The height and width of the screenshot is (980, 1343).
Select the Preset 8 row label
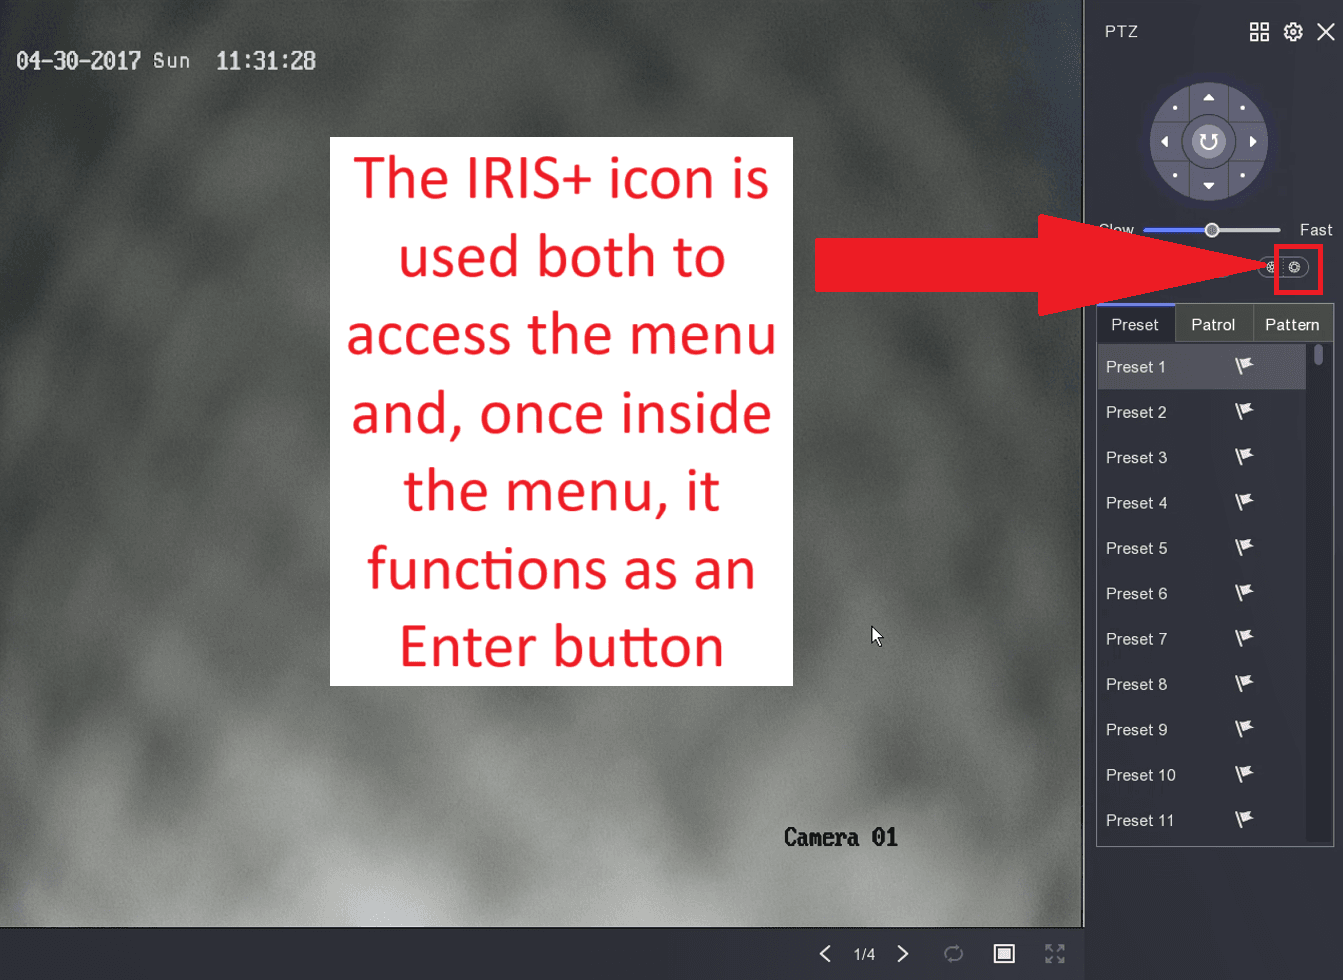1136,684
